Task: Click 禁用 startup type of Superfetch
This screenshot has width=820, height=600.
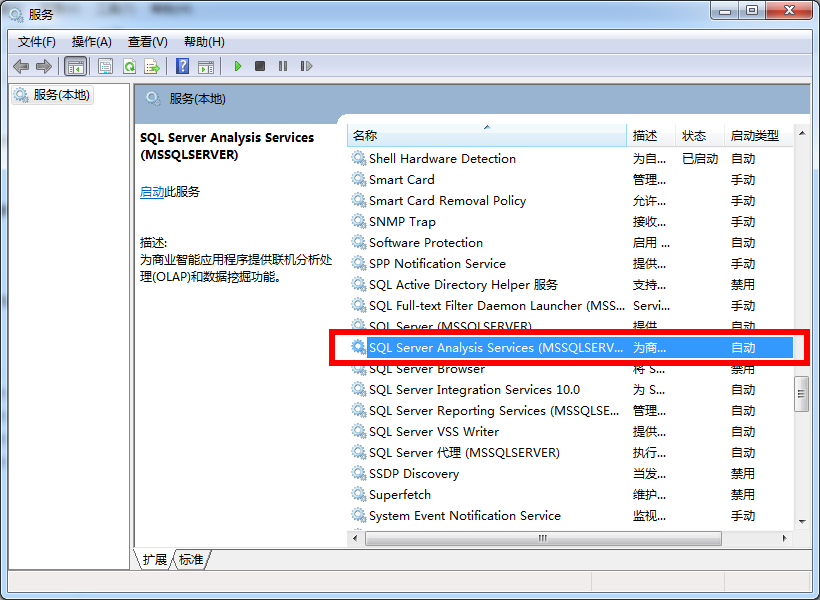Action: point(743,494)
